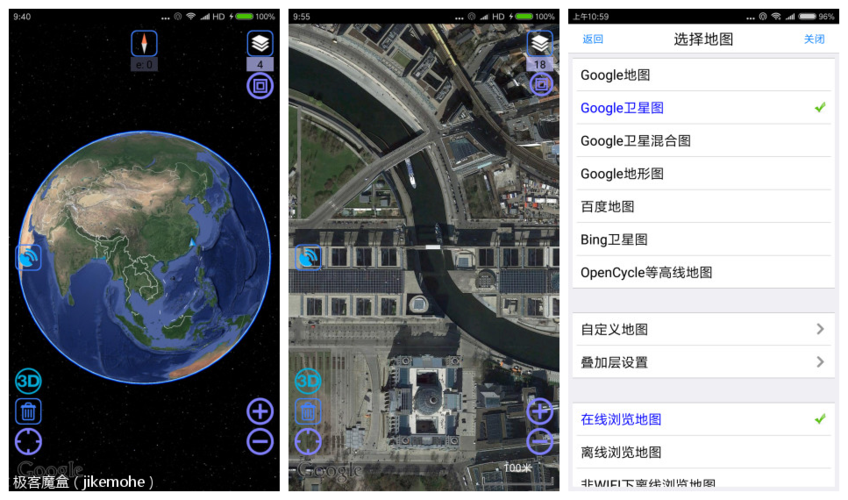848x500 pixels.
Task: Tap crosshair locate icon on satellite view
Action: click(x=308, y=442)
